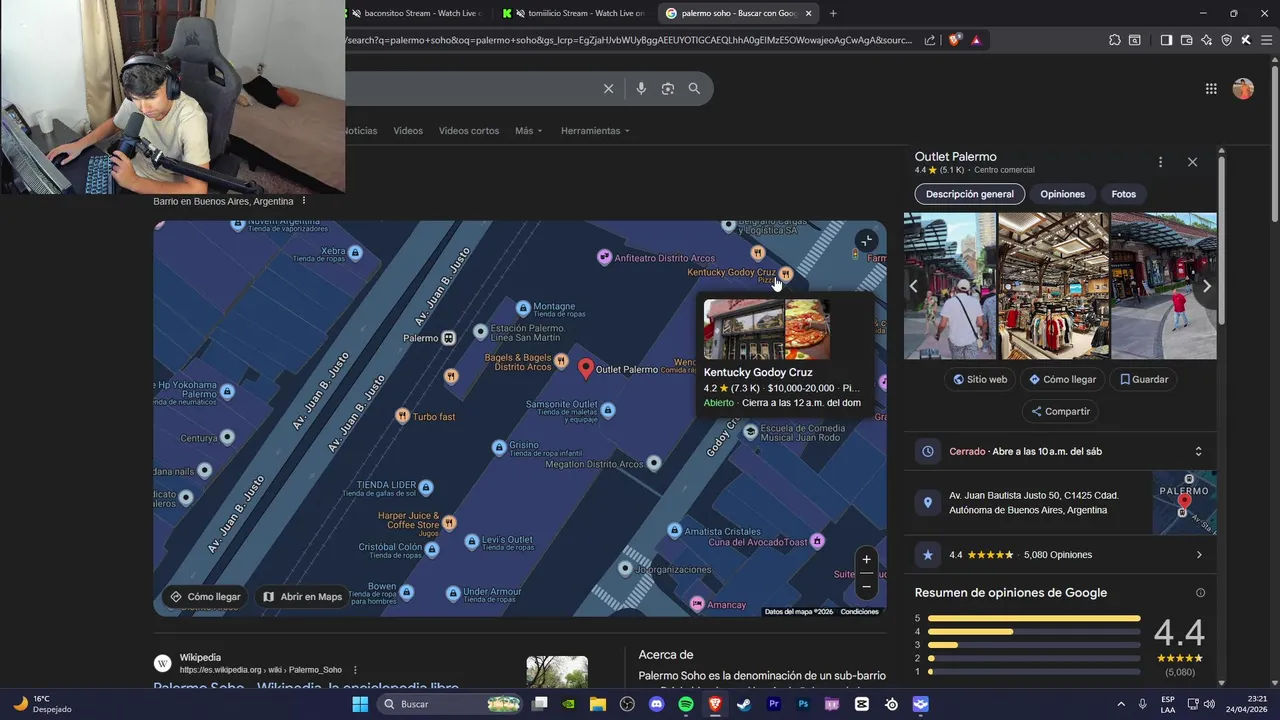Viewport: 1280px width, 720px height.
Task: Open Brave VPN shield icon
Action: coord(1226,40)
